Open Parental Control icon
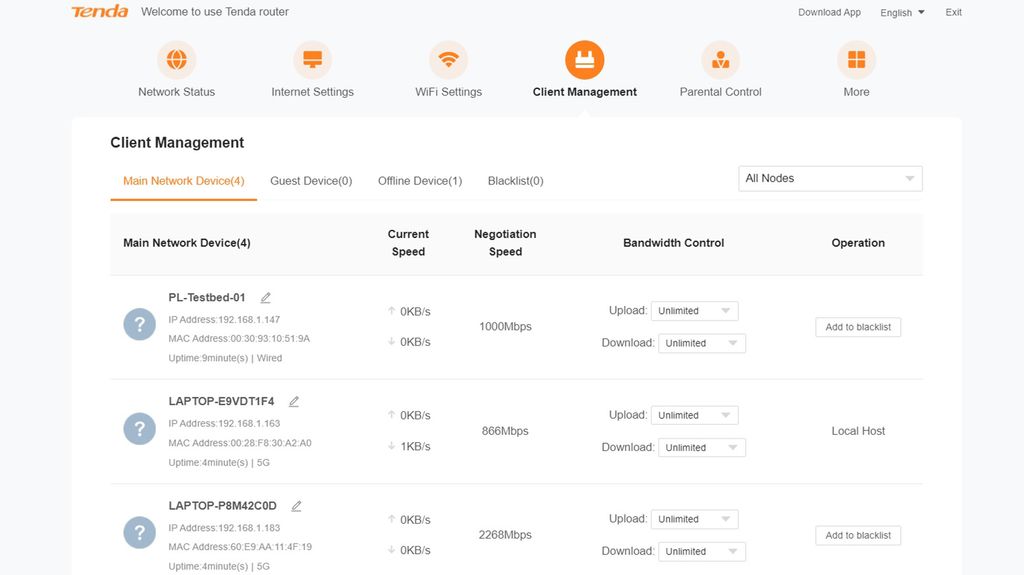Screen dimensions: 1024x575 (x=720, y=60)
